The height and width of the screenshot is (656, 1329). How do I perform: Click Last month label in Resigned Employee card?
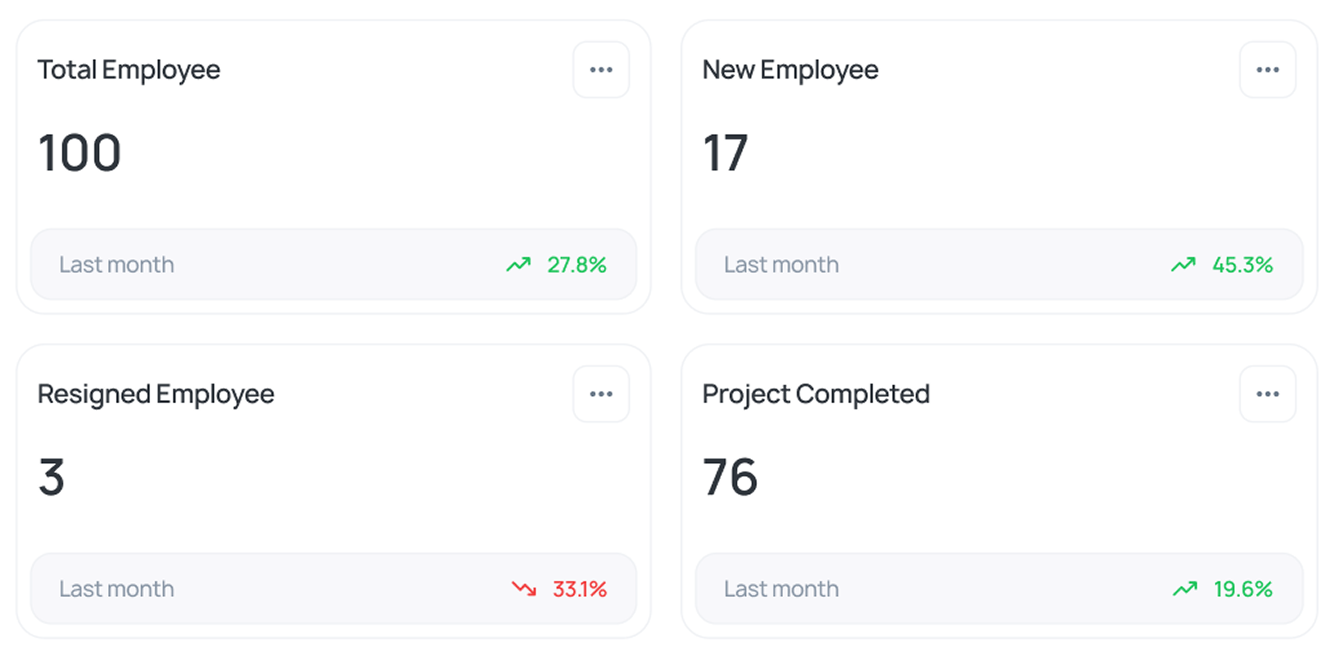coord(116,589)
